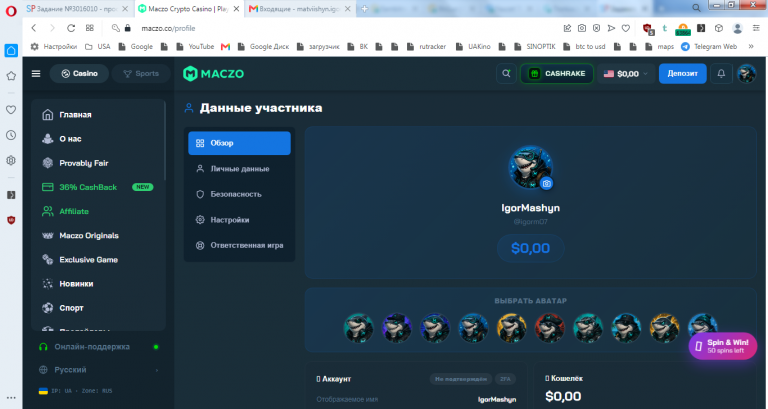Click the 2FA badge in Аккаунт card
Image resolution: width=768 pixels, height=409 pixels.
pos(505,379)
